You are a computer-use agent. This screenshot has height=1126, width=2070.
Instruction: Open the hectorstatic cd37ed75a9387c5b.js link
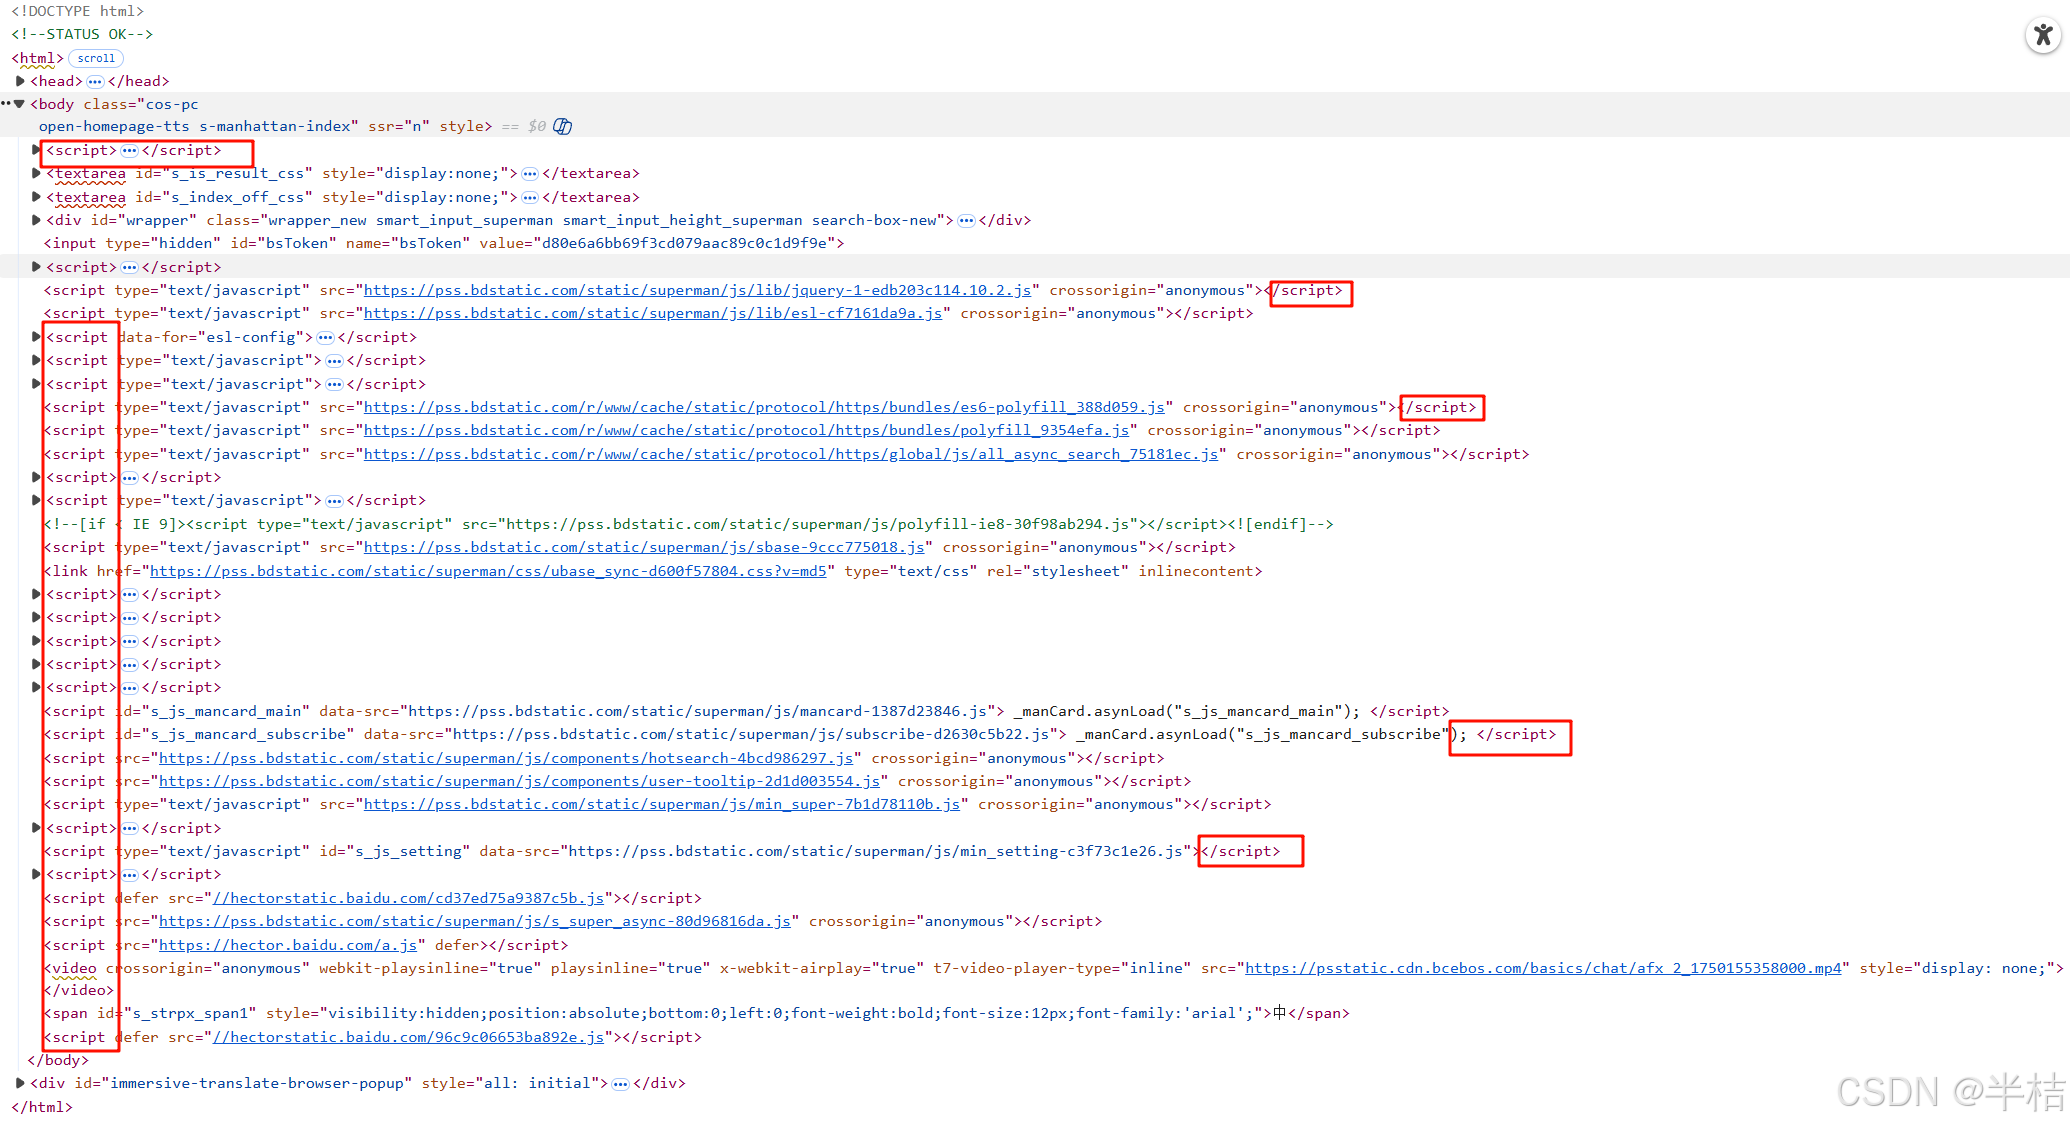(408, 898)
